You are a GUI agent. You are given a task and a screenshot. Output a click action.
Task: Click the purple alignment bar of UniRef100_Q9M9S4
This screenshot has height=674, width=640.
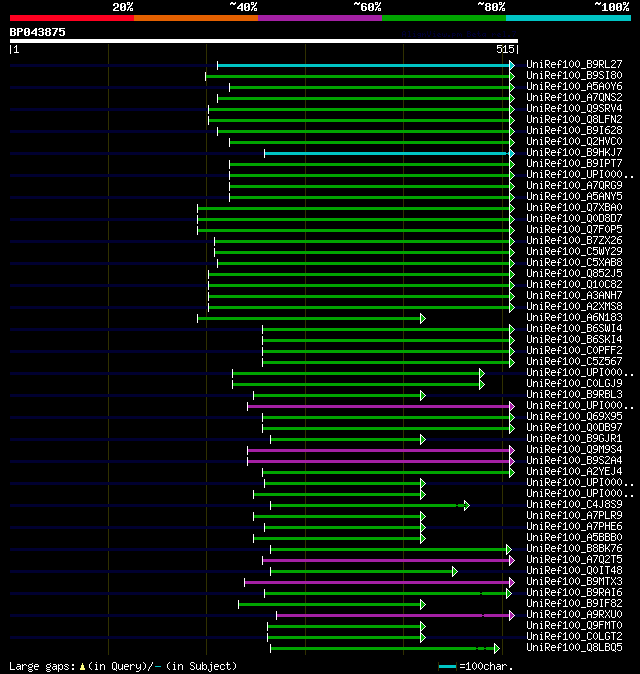pos(379,450)
